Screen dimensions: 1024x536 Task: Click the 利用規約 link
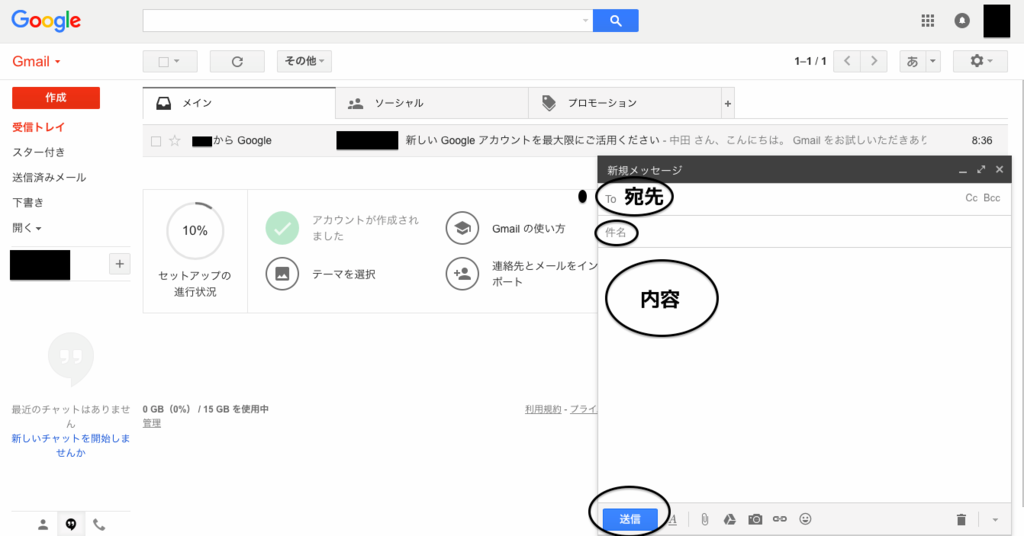pos(543,409)
